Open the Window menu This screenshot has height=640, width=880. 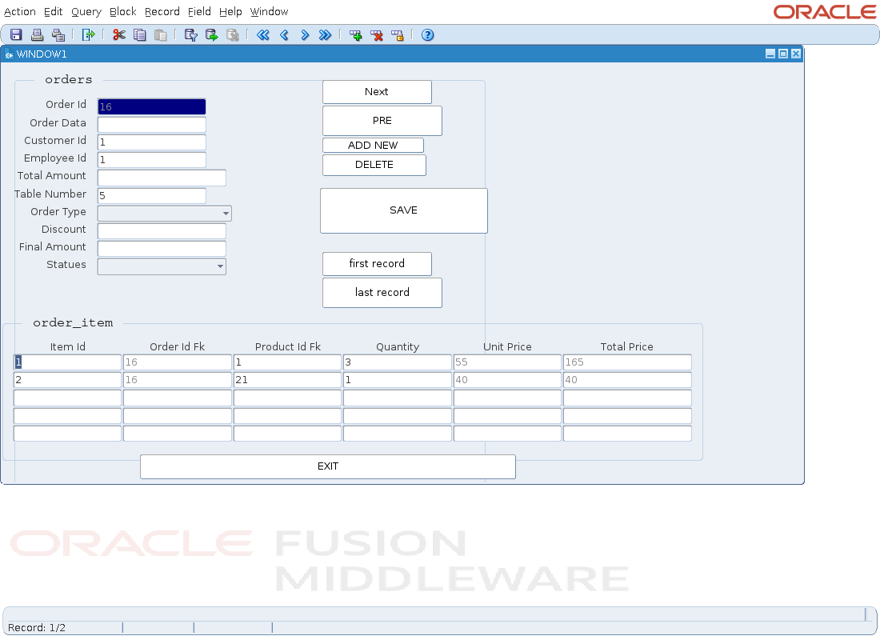[x=269, y=11]
